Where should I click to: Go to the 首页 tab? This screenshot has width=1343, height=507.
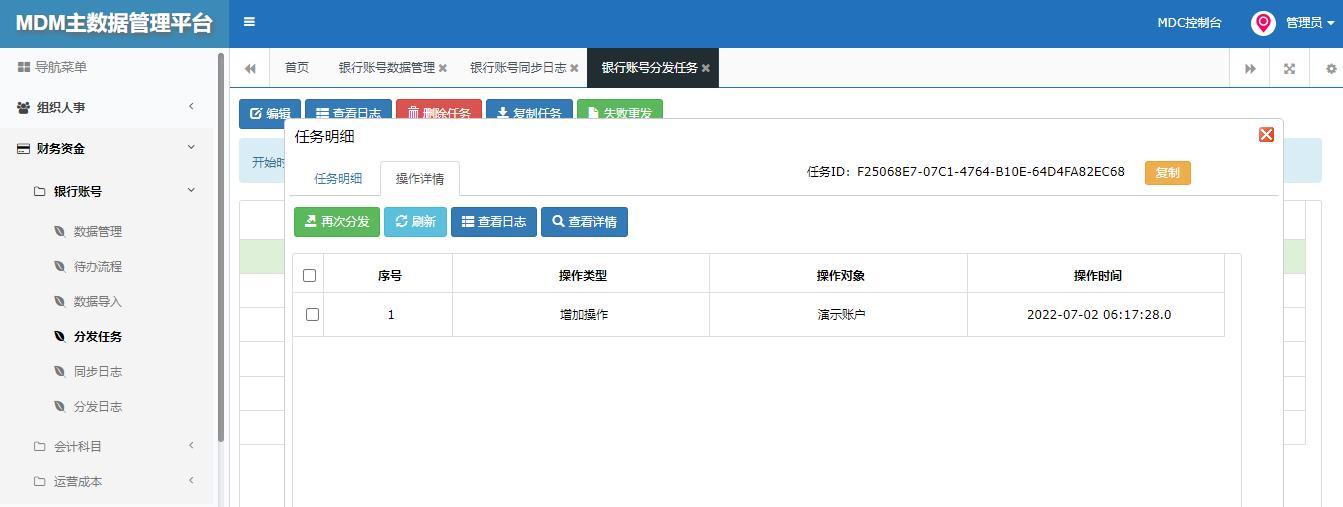(x=297, y=68)
